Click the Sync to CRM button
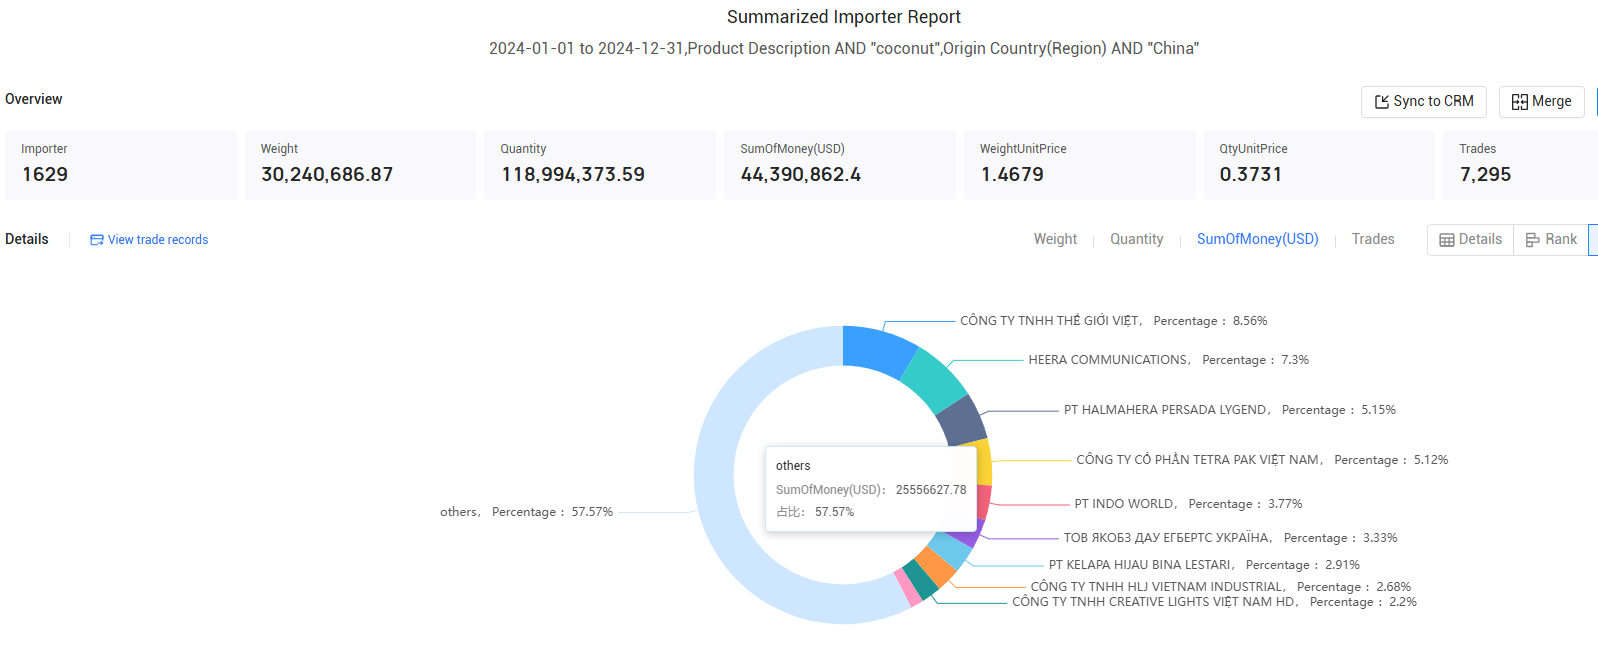The height and width of the screenshot is (650, 1598). point(1424,102)
